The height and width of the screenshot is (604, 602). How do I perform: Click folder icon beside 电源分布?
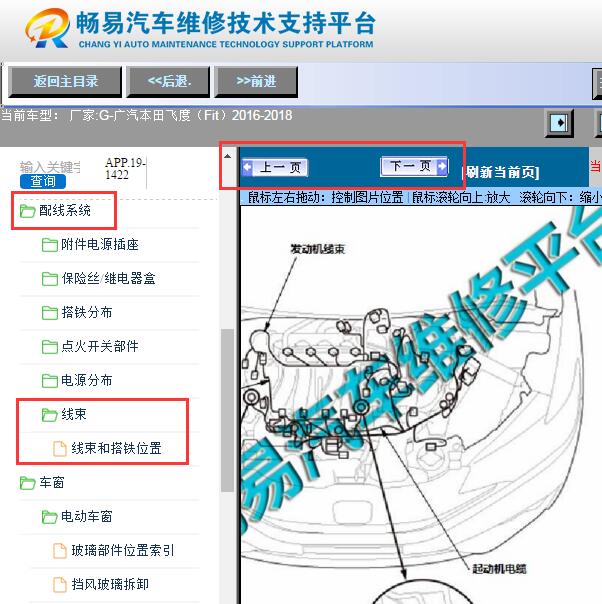[50, 380]
